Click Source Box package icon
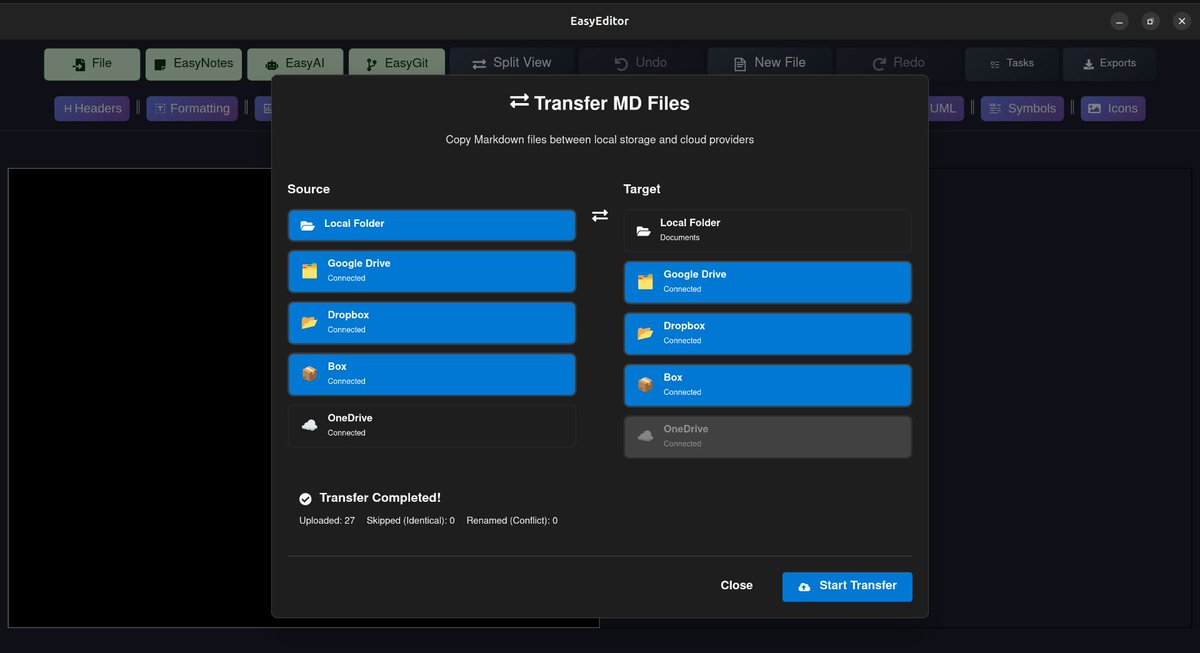This screenshot has height=653, width=1200. 309,374
